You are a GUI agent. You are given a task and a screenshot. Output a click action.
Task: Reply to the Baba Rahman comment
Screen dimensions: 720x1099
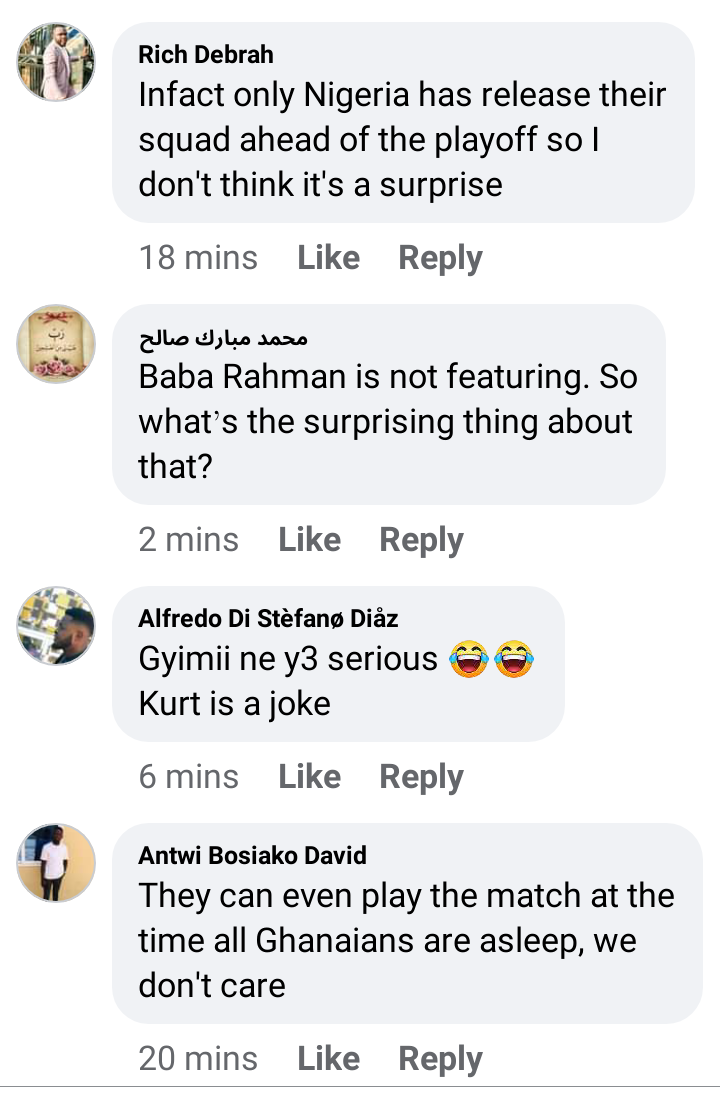click(421, 540)
